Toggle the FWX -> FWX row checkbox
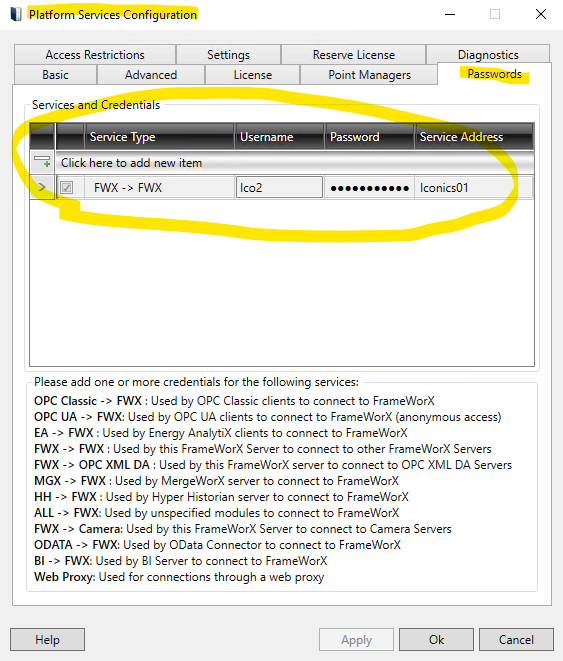 pyautogui.click(x=67, y=188)
